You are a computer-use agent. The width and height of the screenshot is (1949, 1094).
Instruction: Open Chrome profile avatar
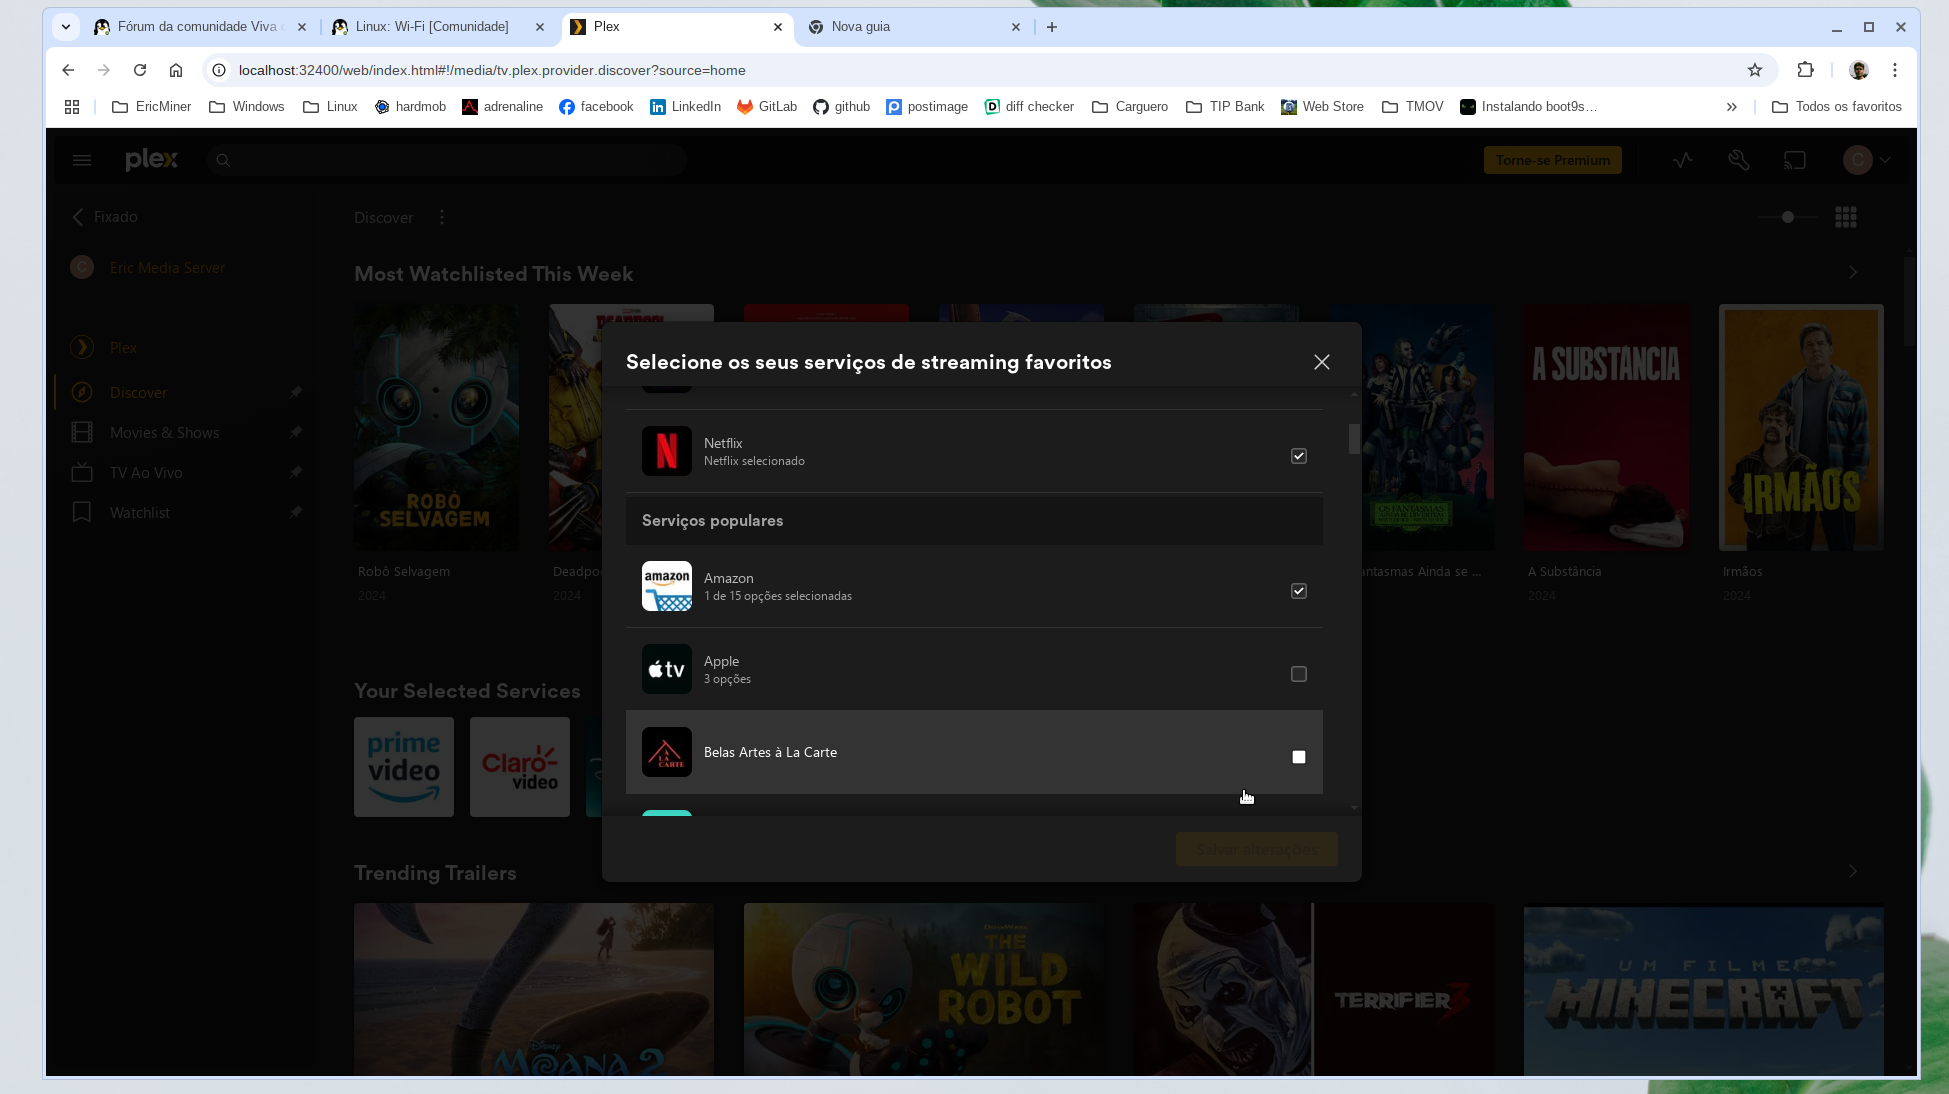1859,70
